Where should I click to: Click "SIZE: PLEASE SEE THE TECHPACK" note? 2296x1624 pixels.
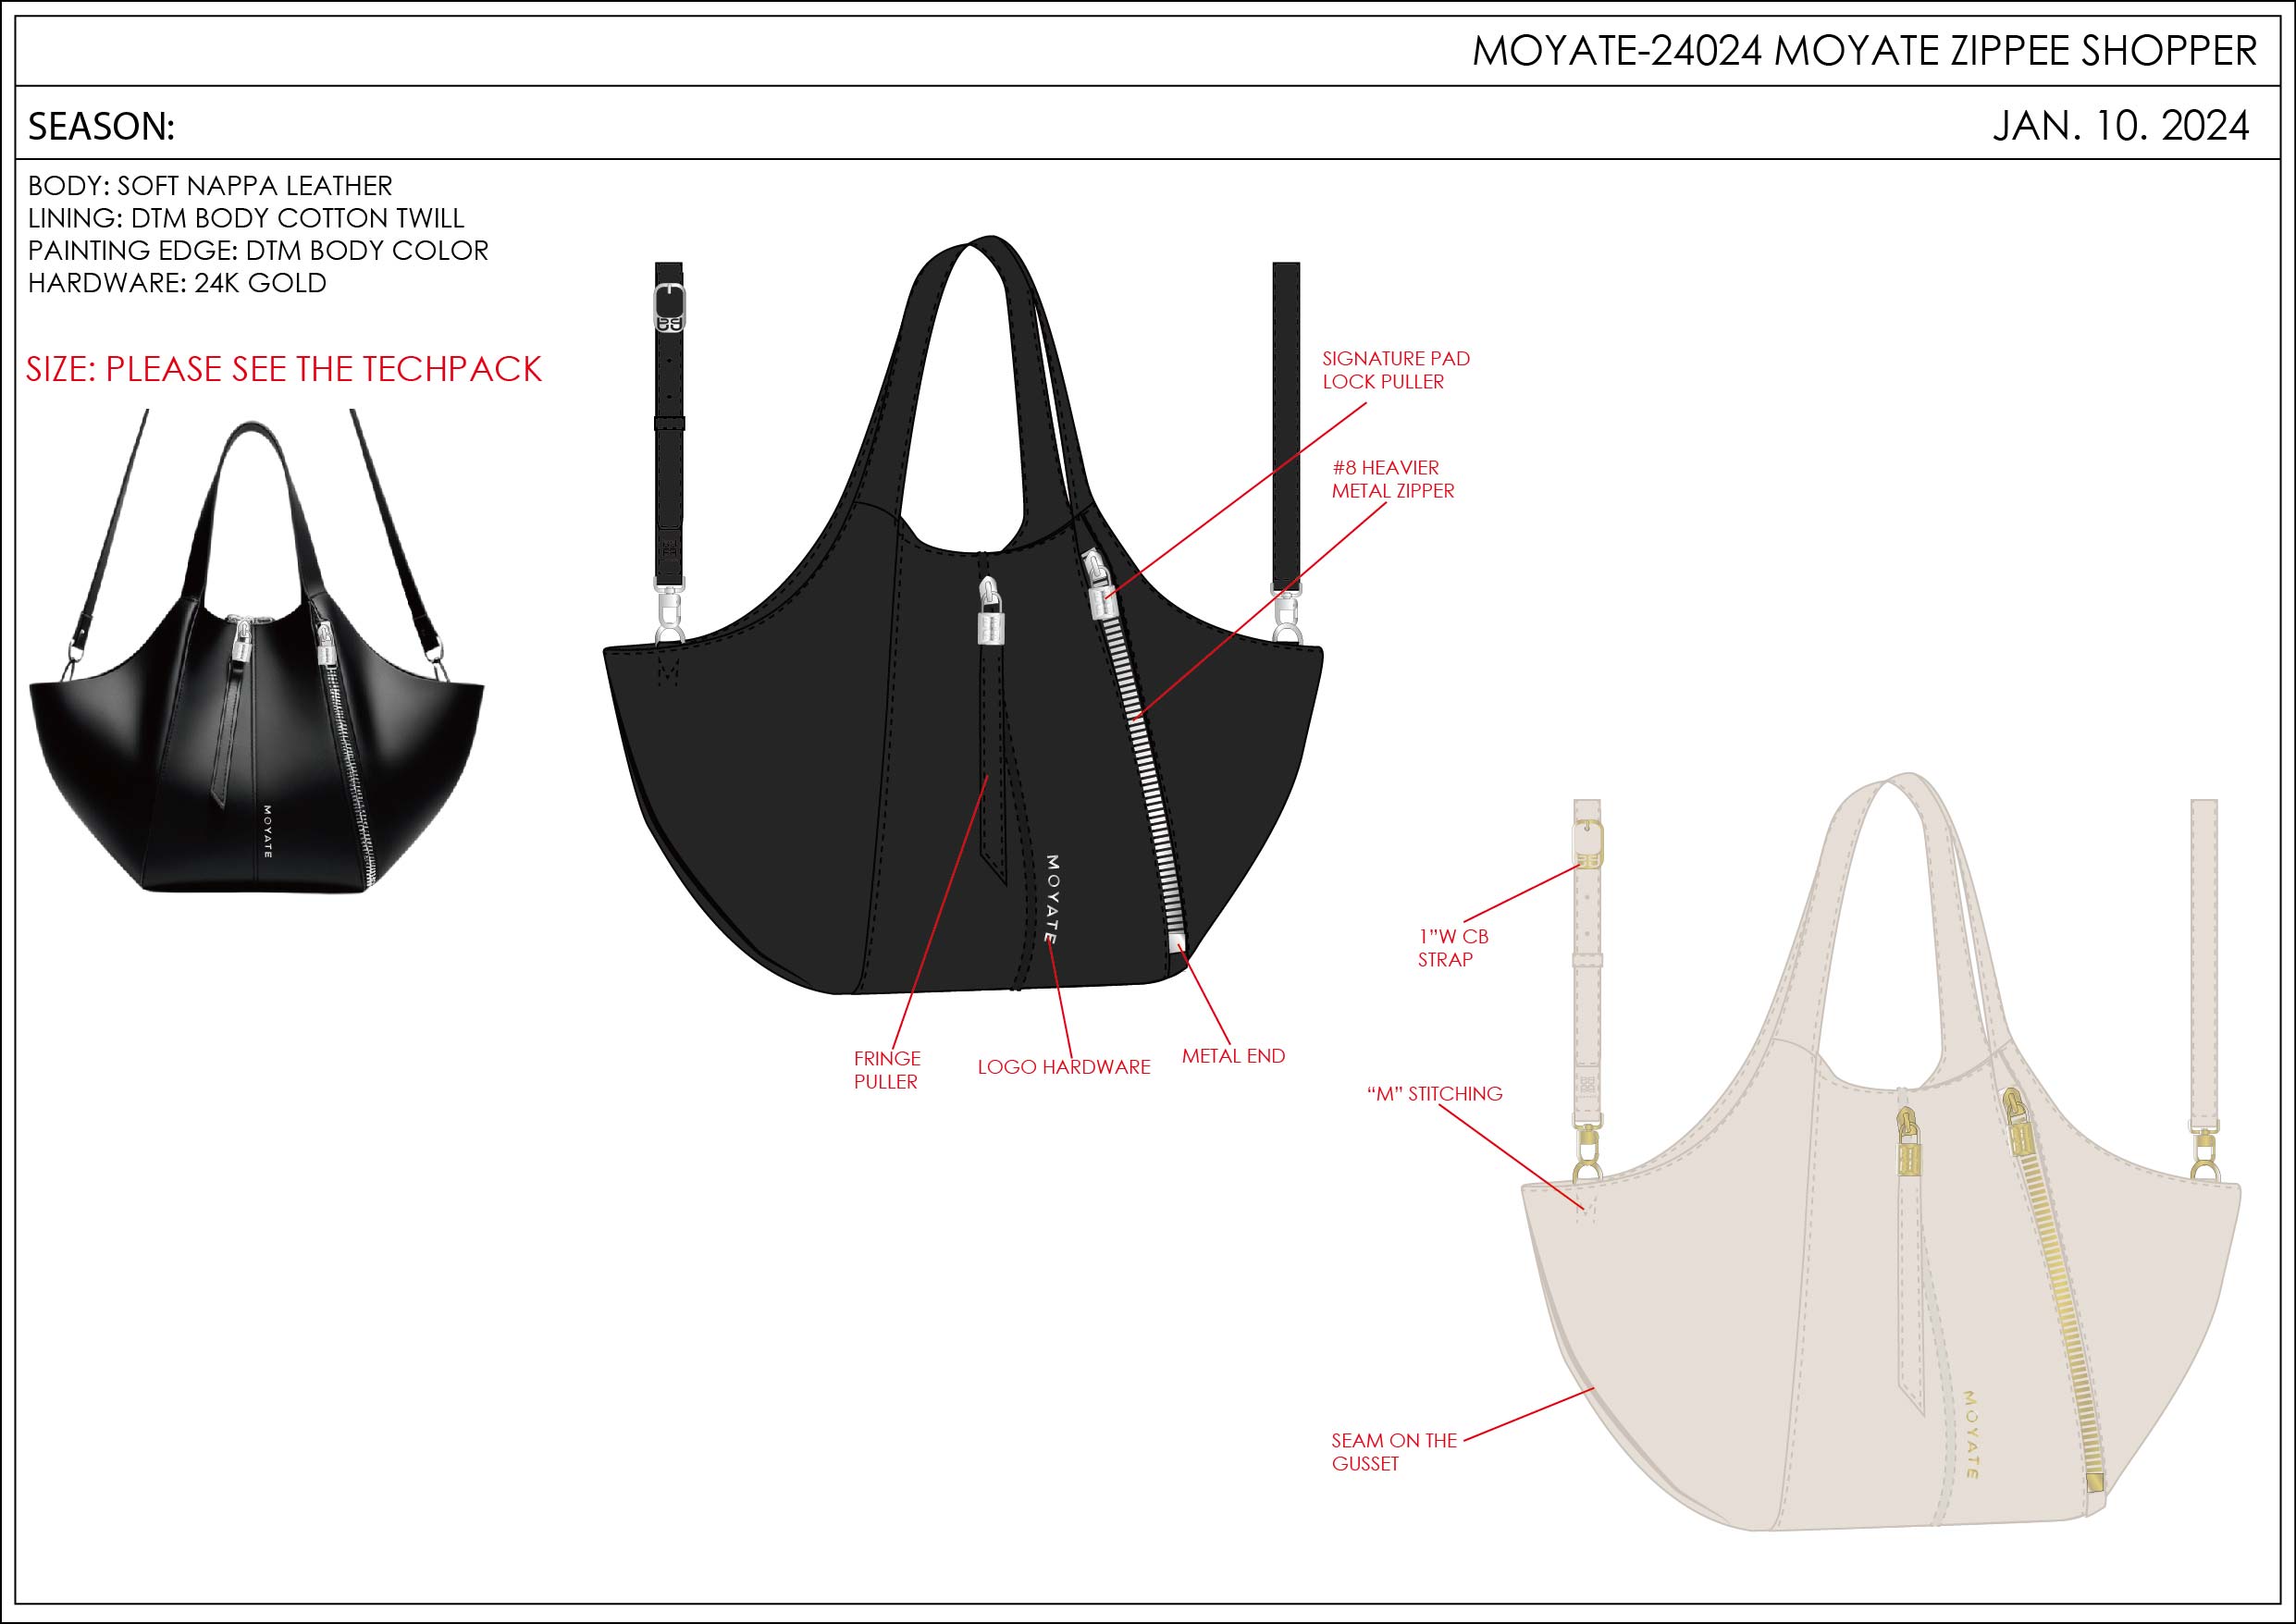point(284,369)
